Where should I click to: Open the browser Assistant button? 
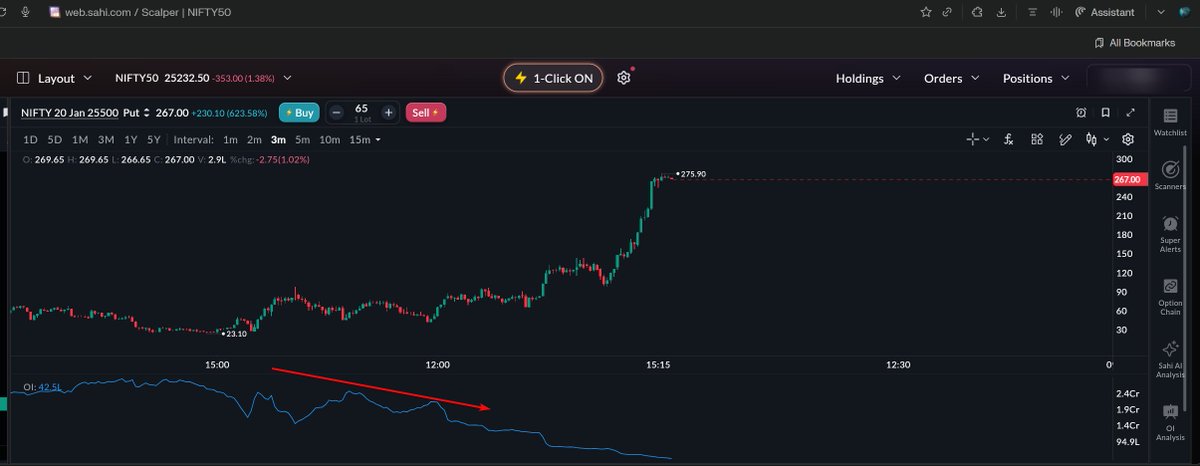[1105, 12]
